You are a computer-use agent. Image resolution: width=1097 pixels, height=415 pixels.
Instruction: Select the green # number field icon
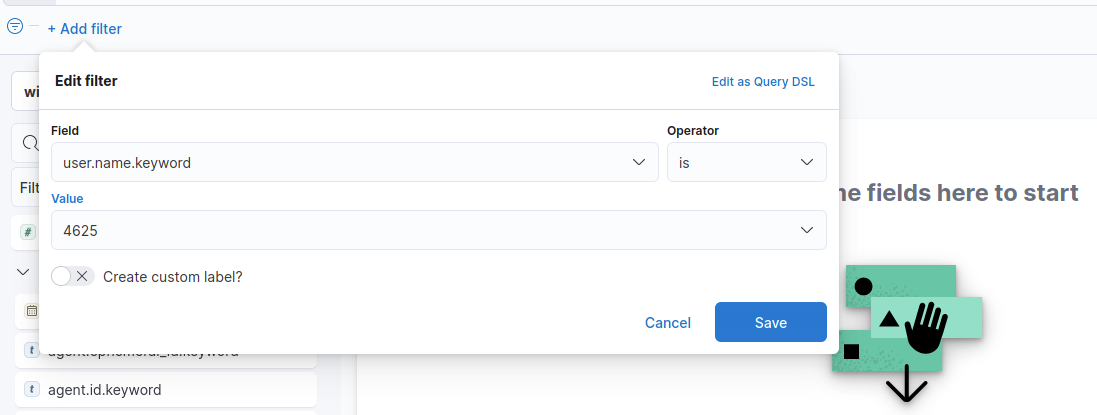click(x=28, y=232)
